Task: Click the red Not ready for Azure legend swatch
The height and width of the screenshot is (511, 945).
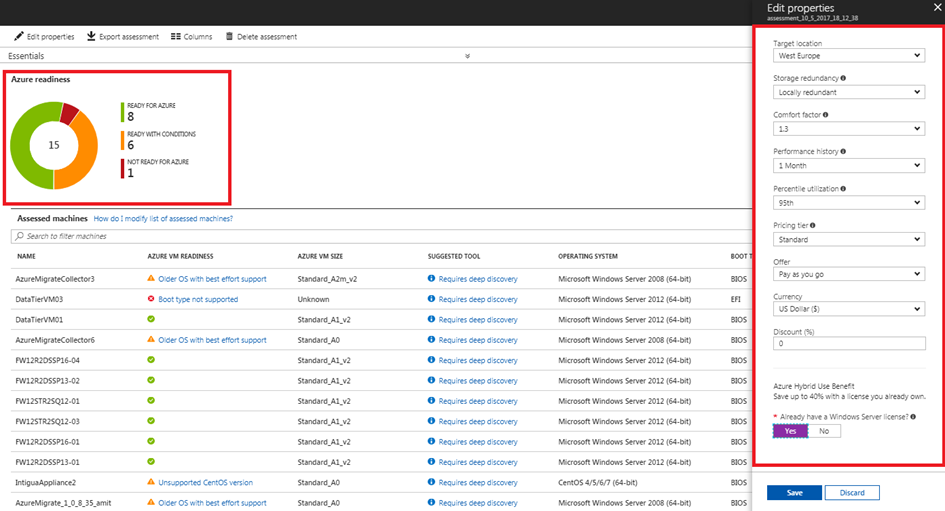Action: [123, 169]
